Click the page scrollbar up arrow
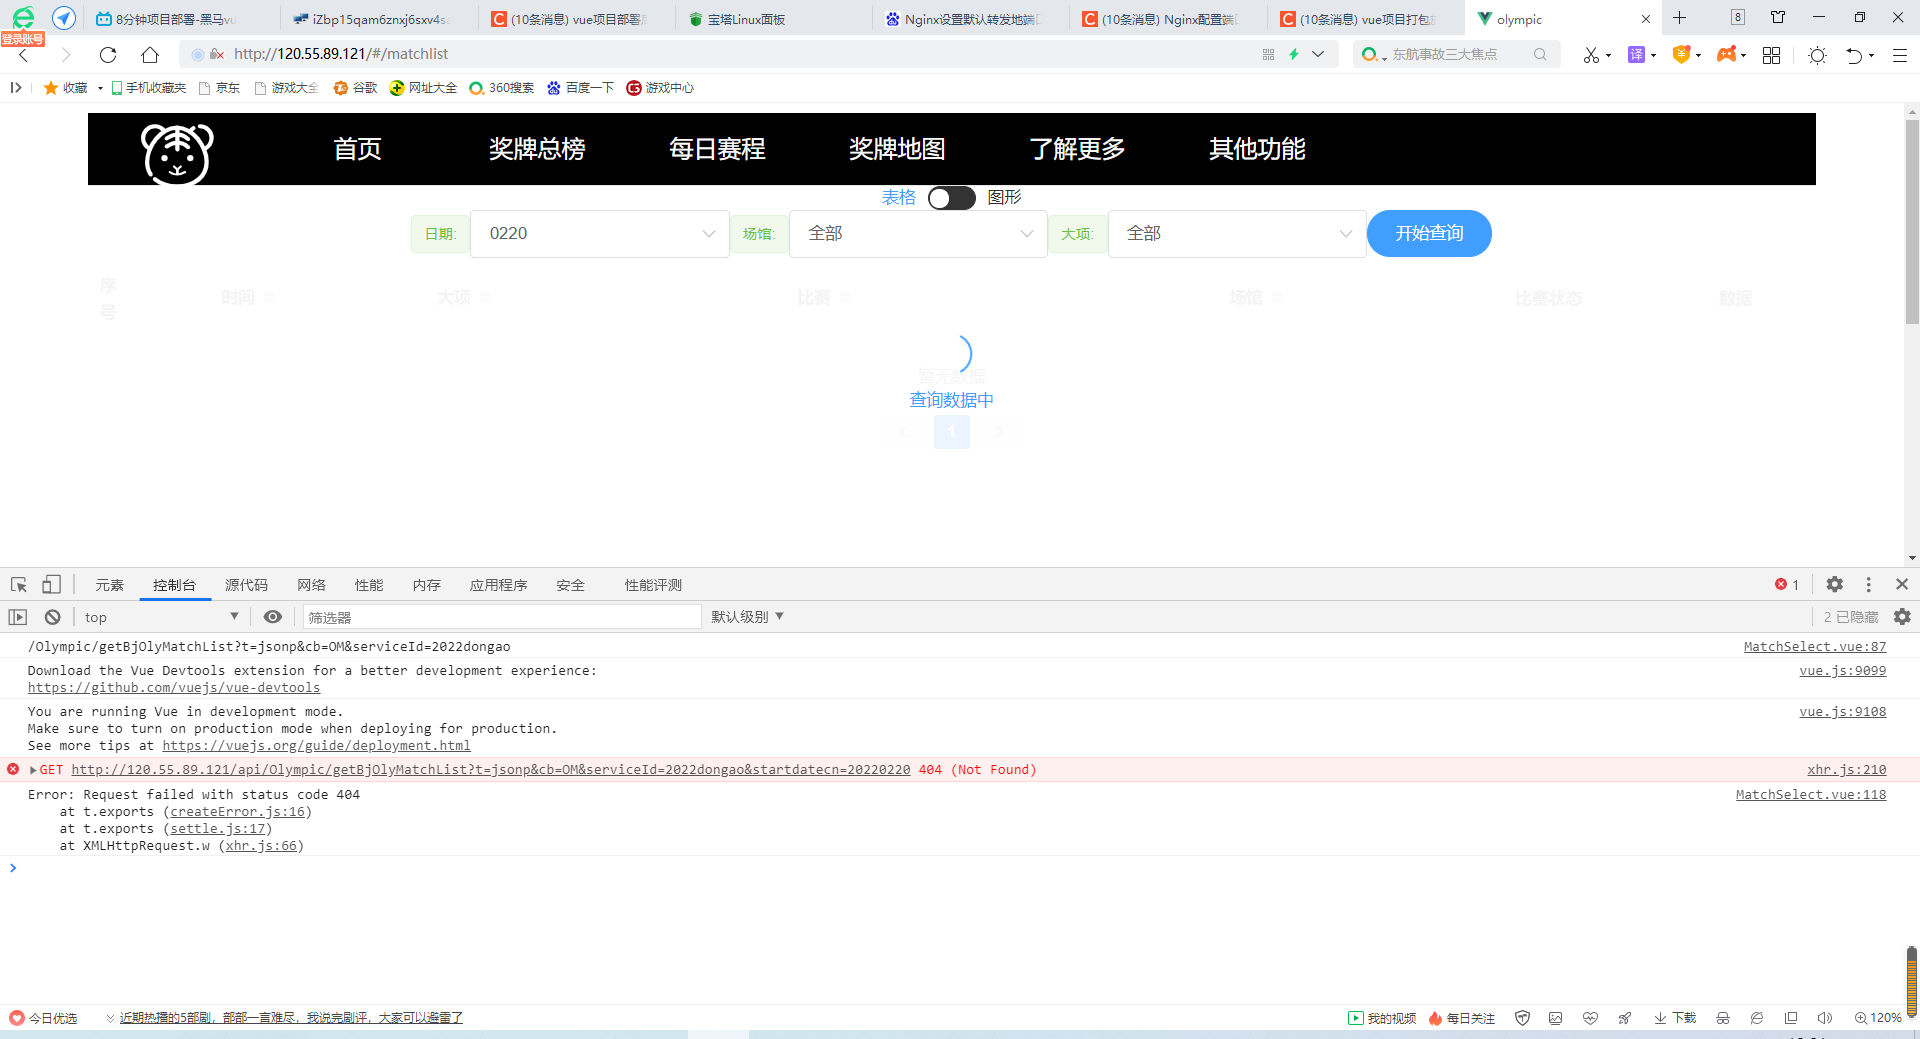 click(1912, 110)
